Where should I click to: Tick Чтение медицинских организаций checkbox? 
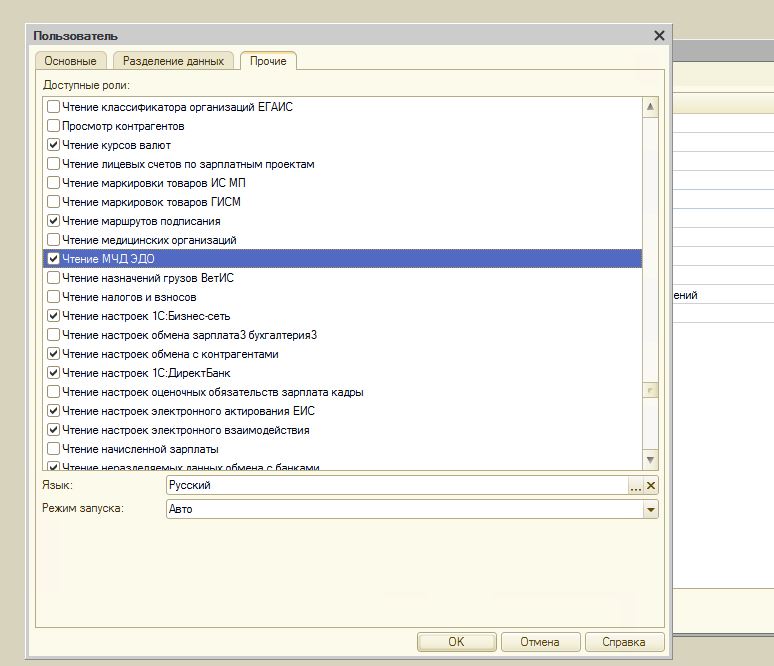click(53, 240)
